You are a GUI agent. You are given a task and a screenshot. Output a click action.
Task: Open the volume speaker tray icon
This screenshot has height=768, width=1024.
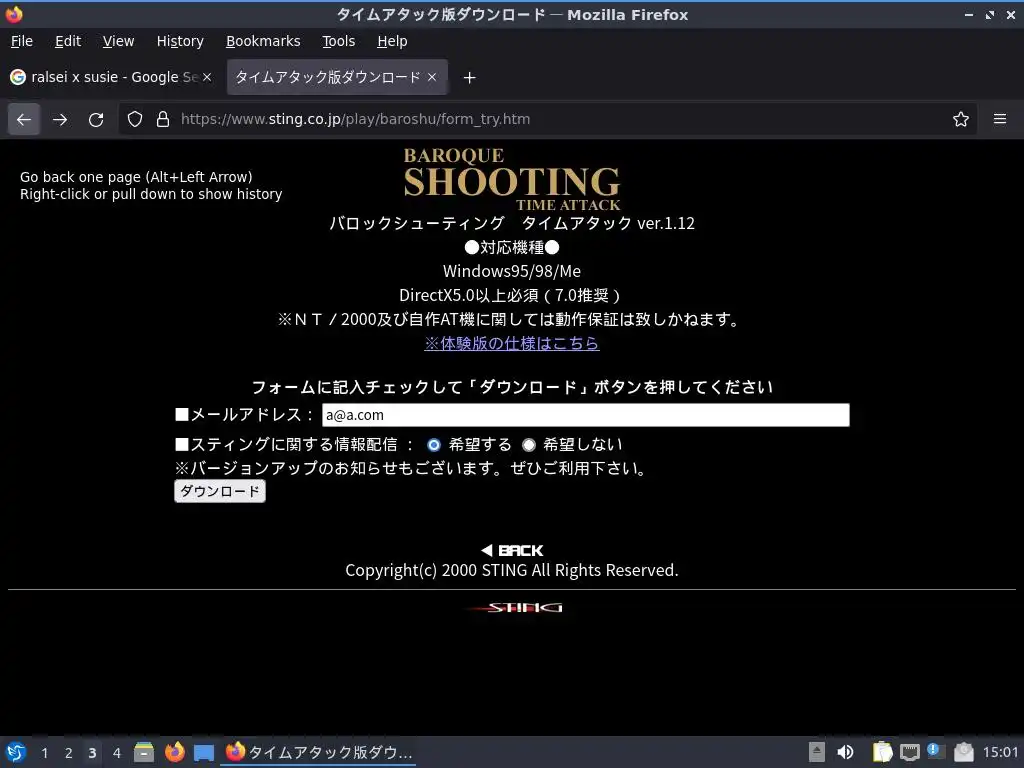[845, 752]
